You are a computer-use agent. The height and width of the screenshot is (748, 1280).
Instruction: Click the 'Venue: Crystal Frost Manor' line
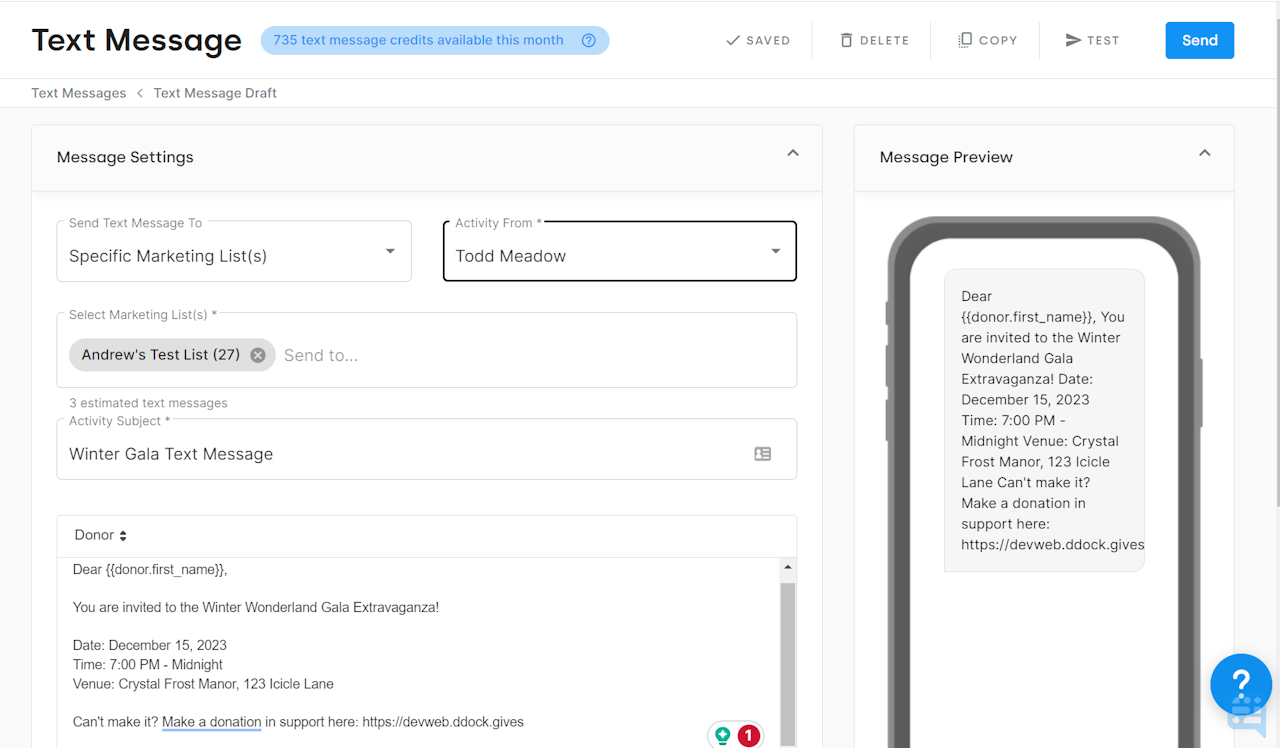point(203,684)
